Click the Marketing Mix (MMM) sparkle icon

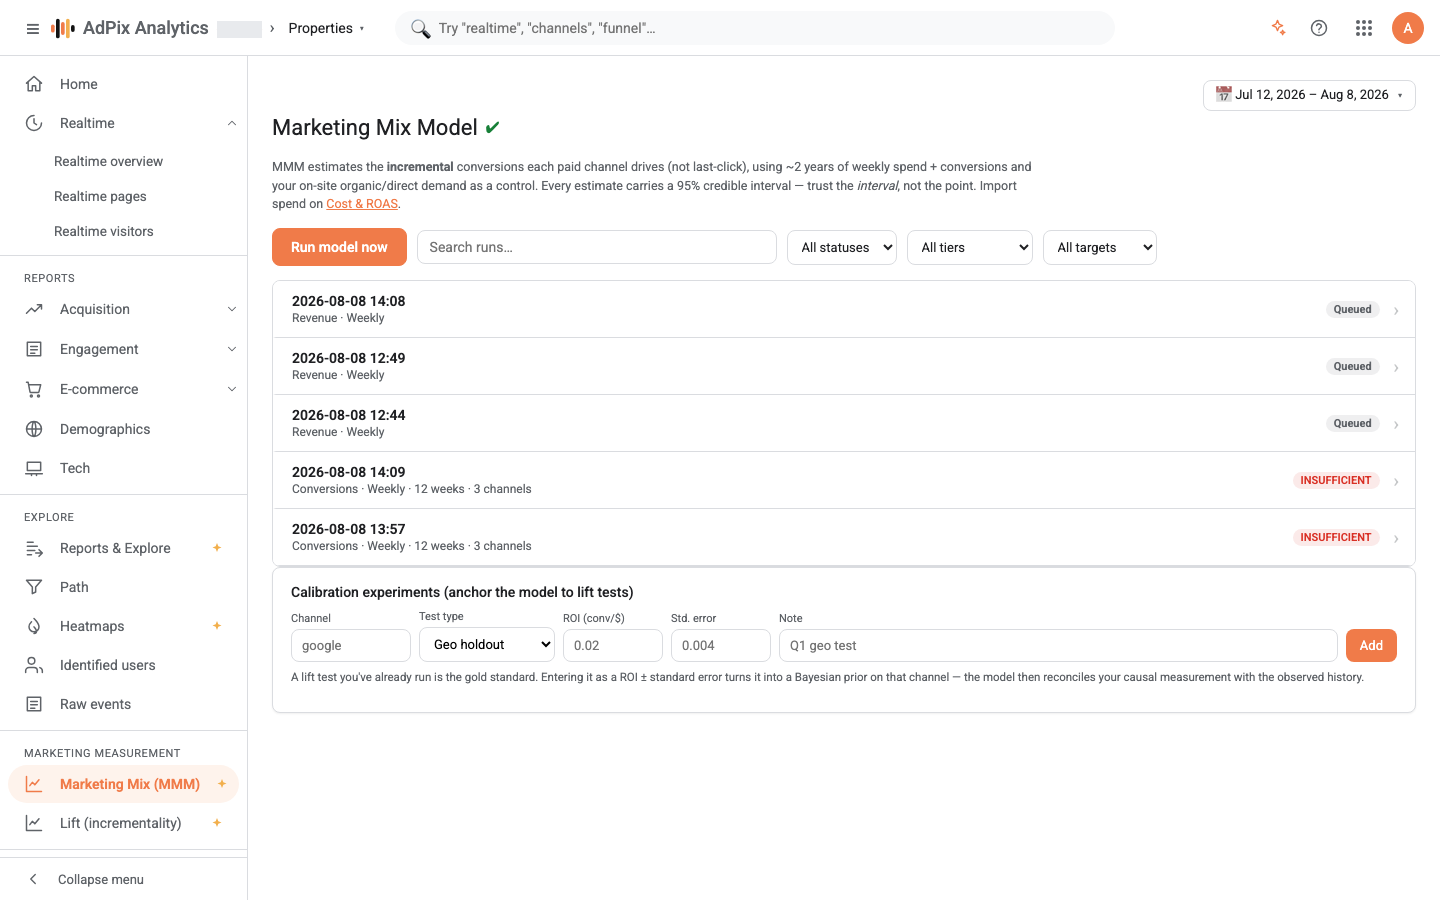tap(222, 784)
